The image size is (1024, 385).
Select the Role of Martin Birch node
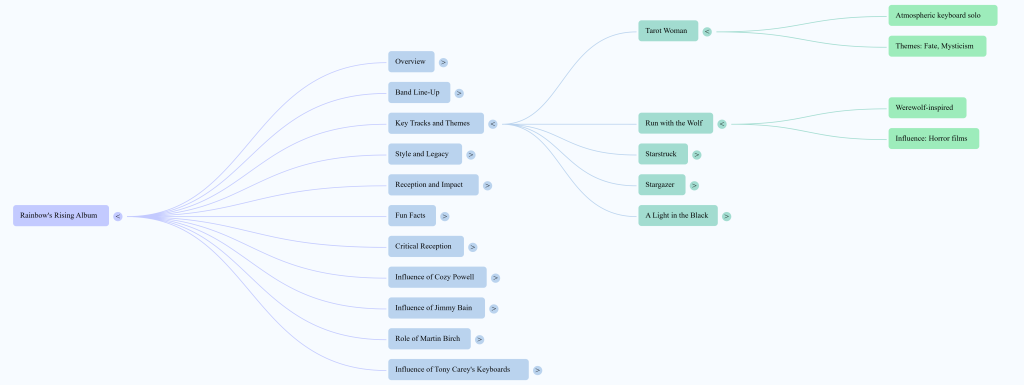pyautogui.click(x=429, y=339)
